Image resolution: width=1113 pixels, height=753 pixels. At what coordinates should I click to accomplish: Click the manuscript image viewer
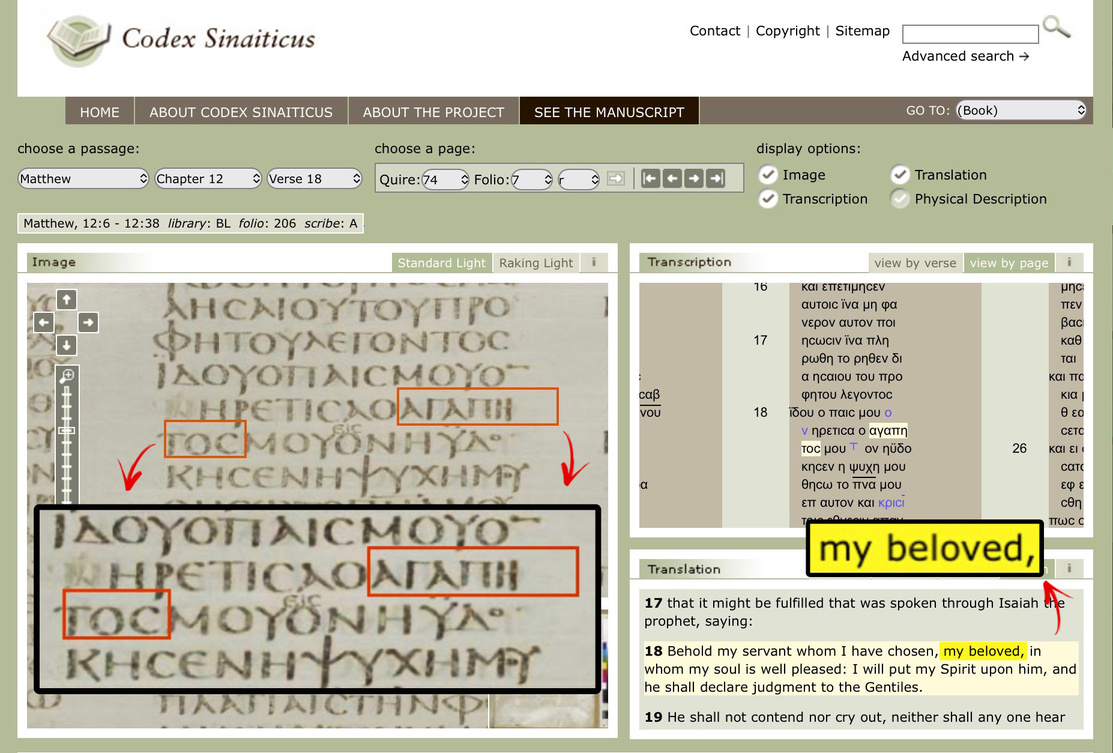pyautogui.click(x=317, y=505)
